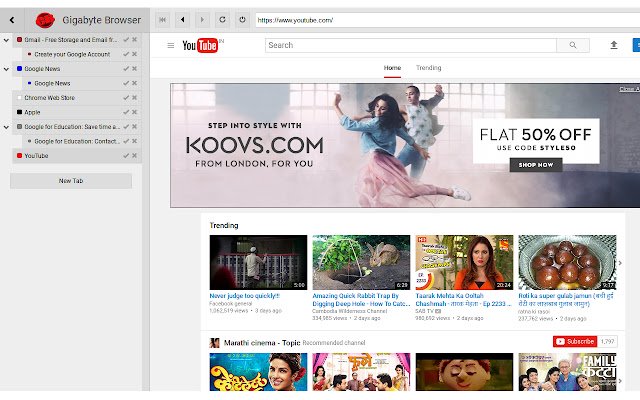
Task: Toggle checkmark on YouTube tab row
Action: pos(126,156)
